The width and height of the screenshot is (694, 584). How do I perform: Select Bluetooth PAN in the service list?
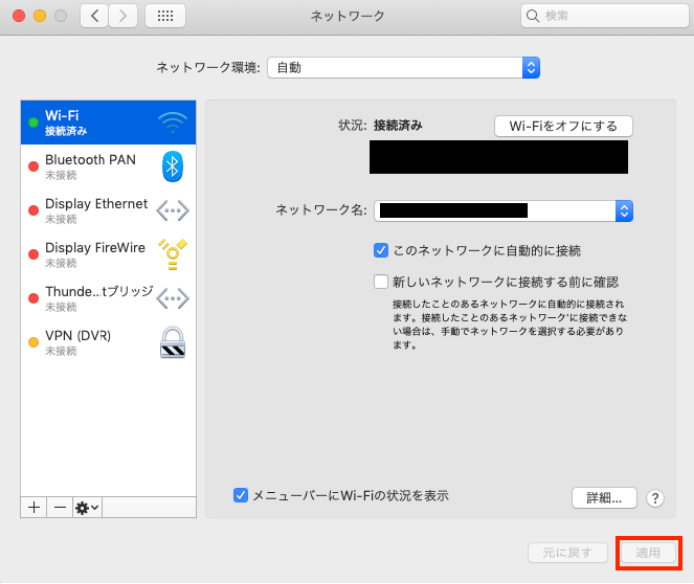click(x=108, y=166)
